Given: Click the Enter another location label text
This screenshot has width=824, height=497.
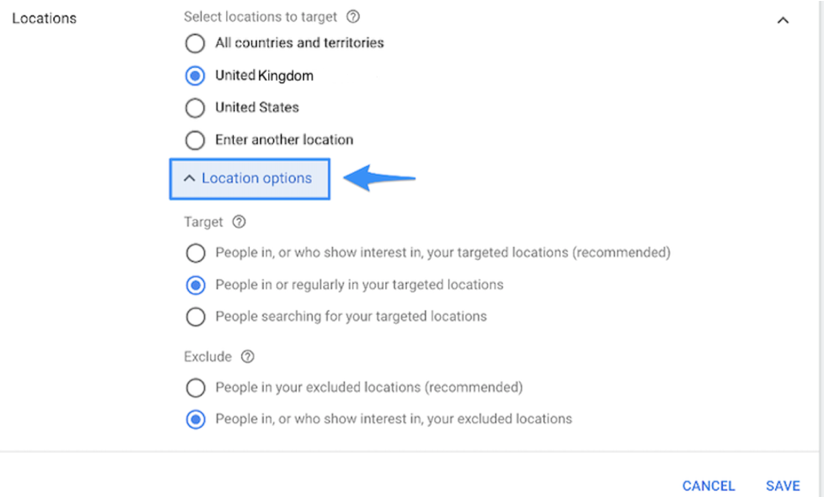Looking at the screenshot, I should 284,140.
